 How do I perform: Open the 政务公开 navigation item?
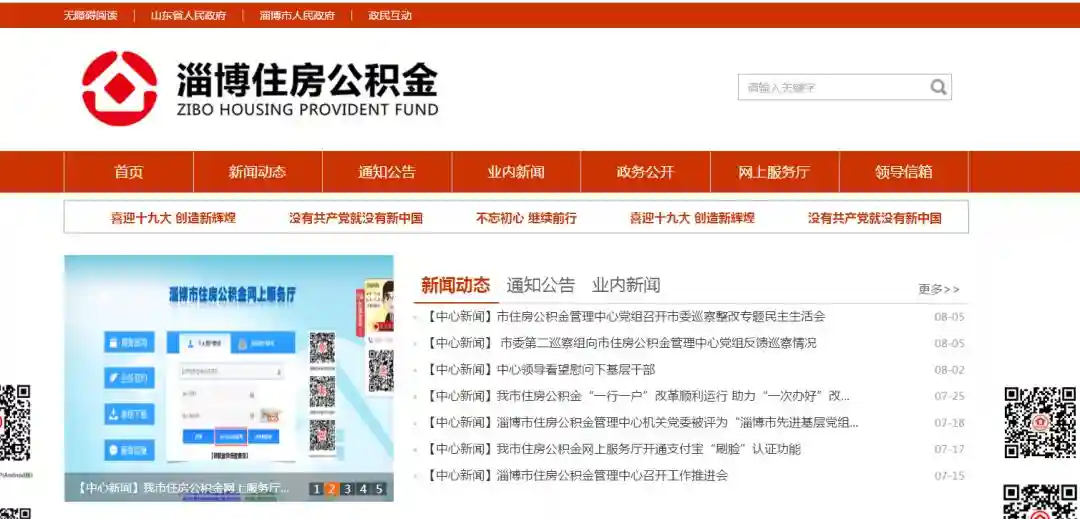645,172
